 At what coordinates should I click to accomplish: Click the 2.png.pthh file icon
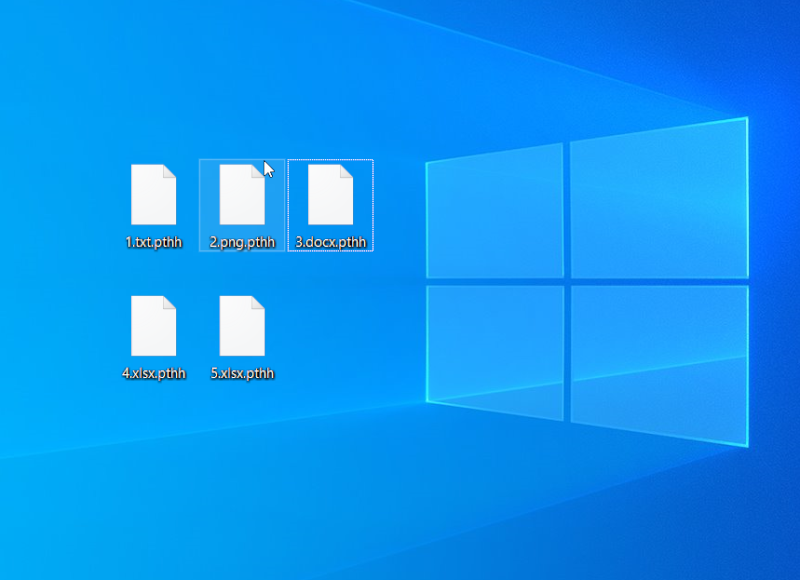(x=241, y=195)
